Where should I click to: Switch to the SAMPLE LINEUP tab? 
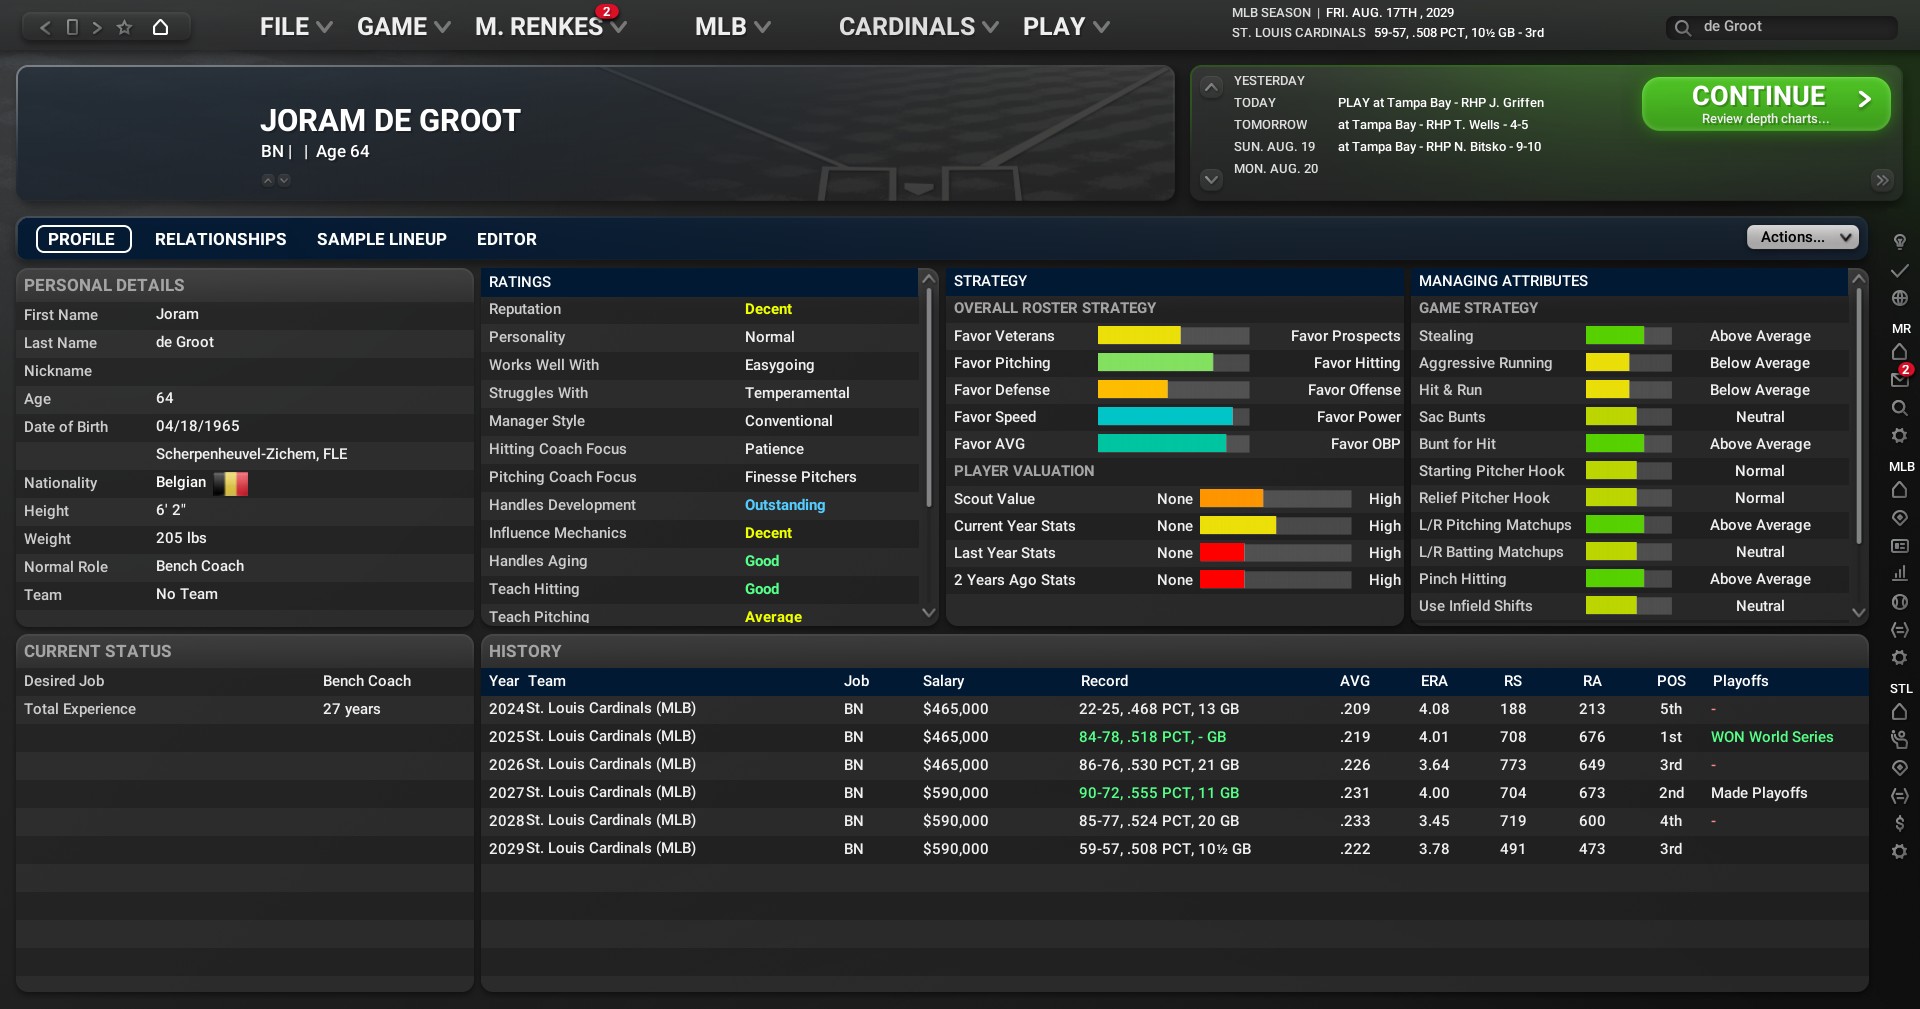point(382,239)
